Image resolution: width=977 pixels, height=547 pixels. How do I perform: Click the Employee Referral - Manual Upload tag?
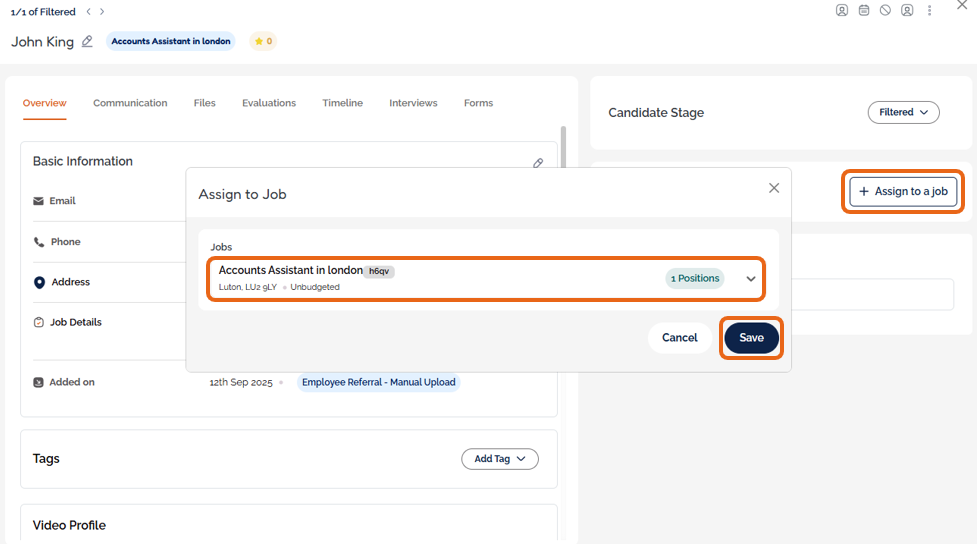378,382
